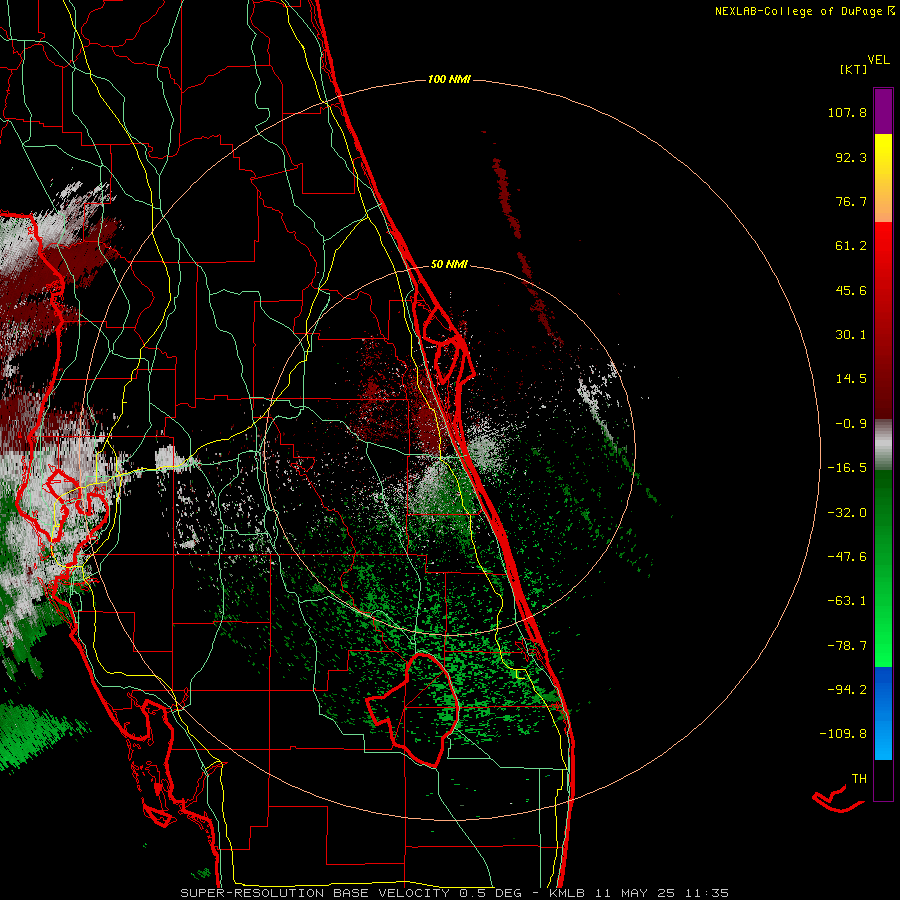
Task: Select the -109.8 legend value
Action: (843, 734)
